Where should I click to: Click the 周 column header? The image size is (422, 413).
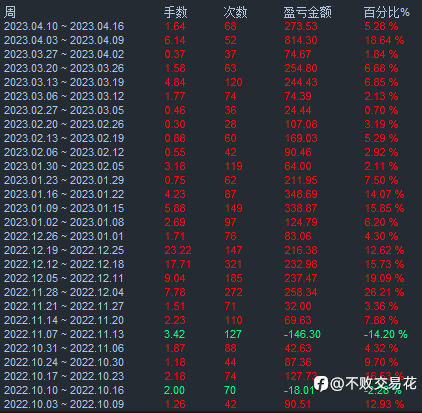pyautogui.click(x=10, y=13)
